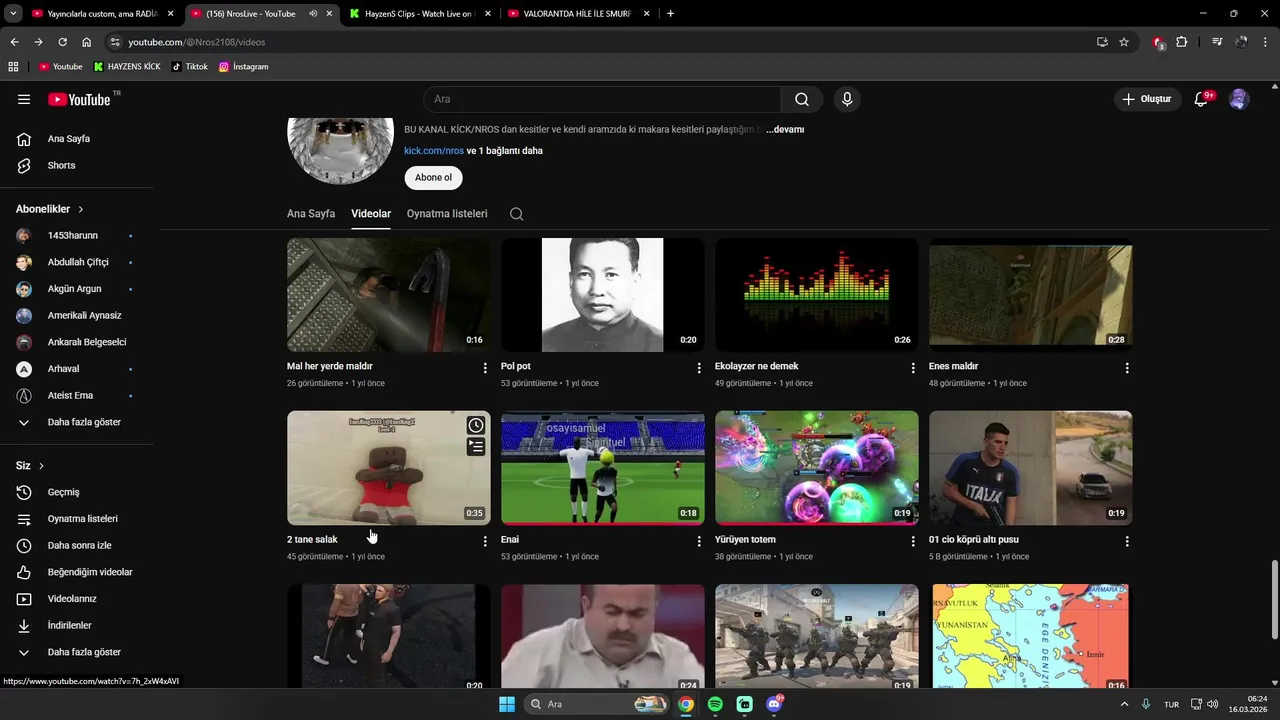The image size is (1280, 720).
Task: Open the YouTube hamburger guide menu
Action: [x=24, y=99]
